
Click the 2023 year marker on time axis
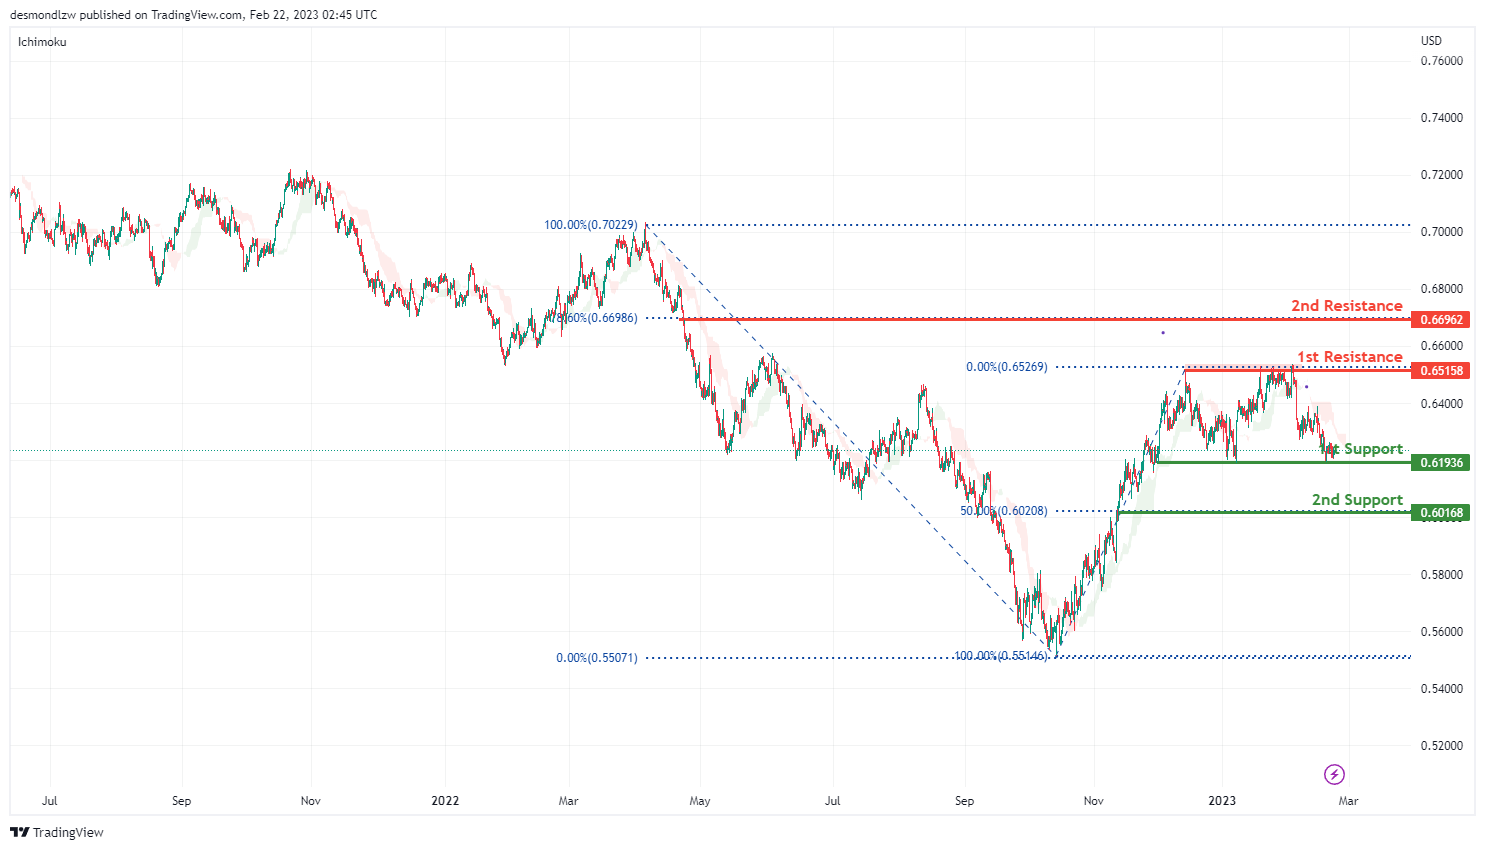click(1222, 801)
